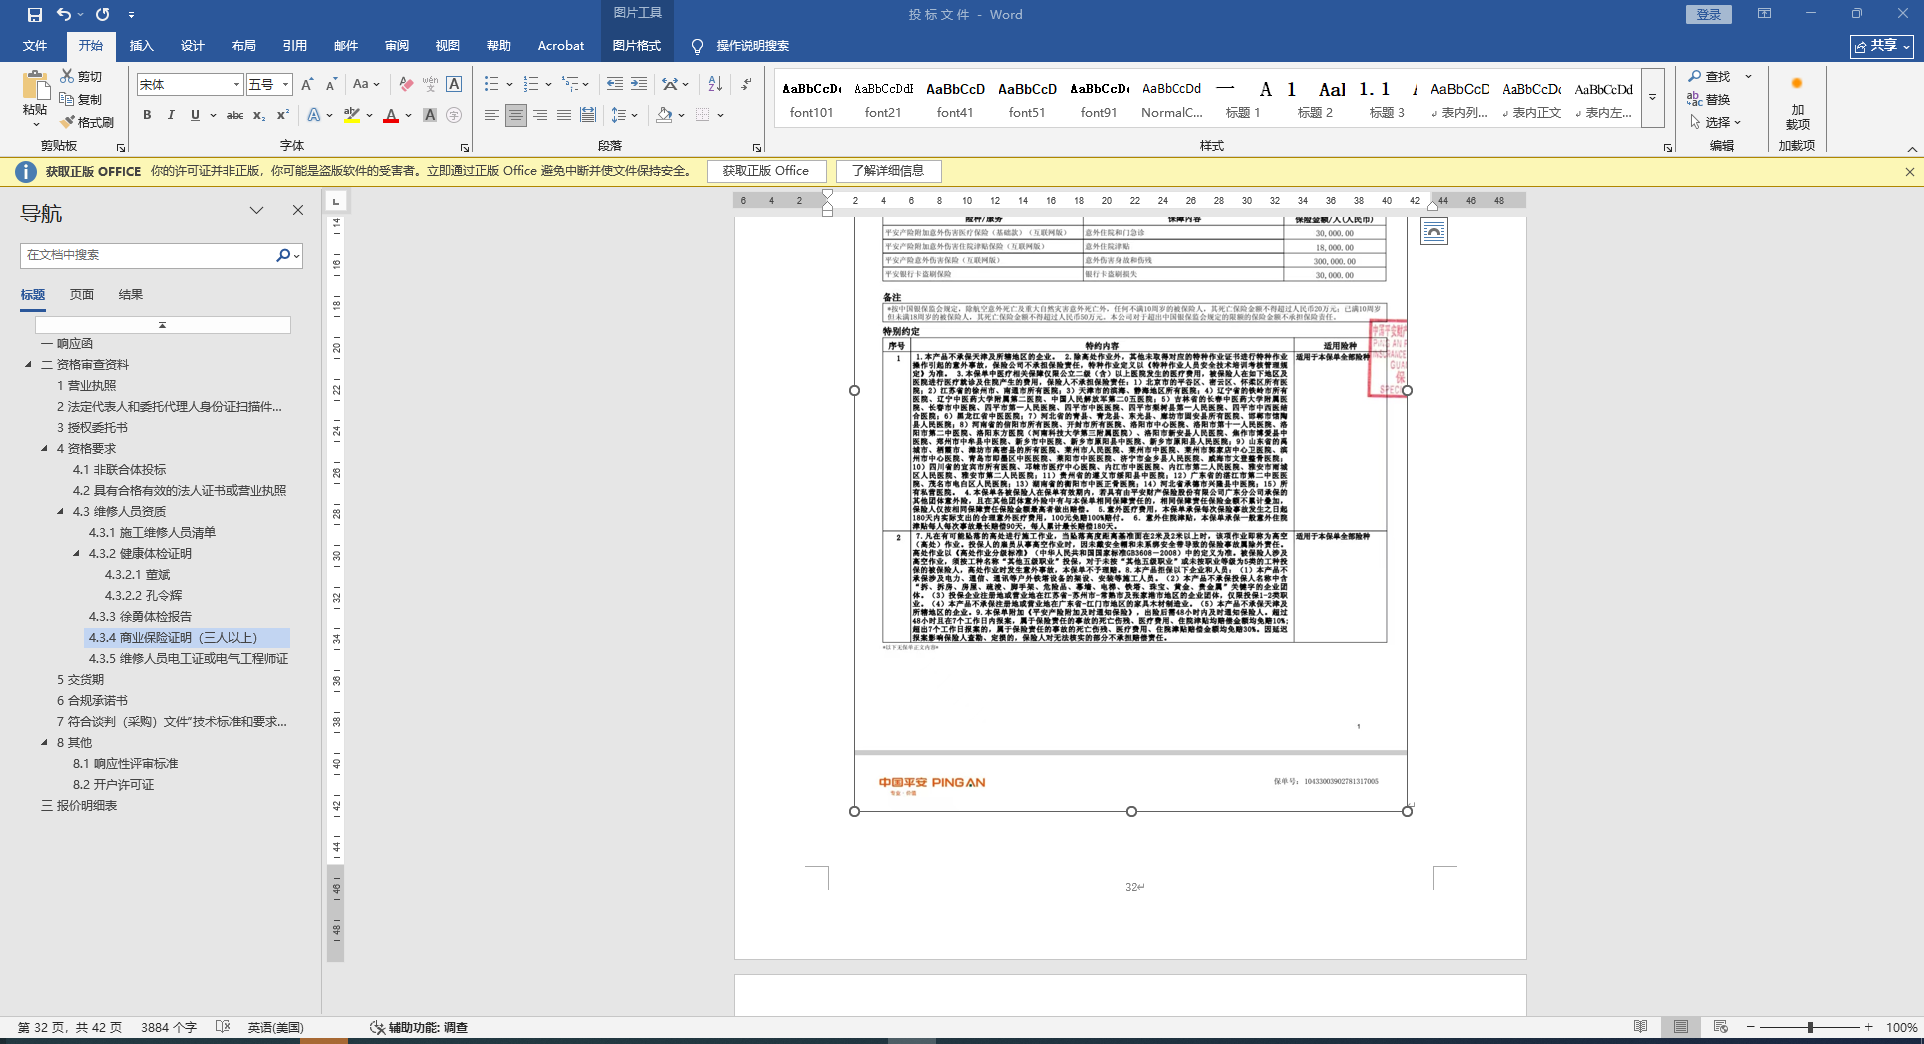Open the 插入 ribbon tab
1924x1044 pixels.
141,46
